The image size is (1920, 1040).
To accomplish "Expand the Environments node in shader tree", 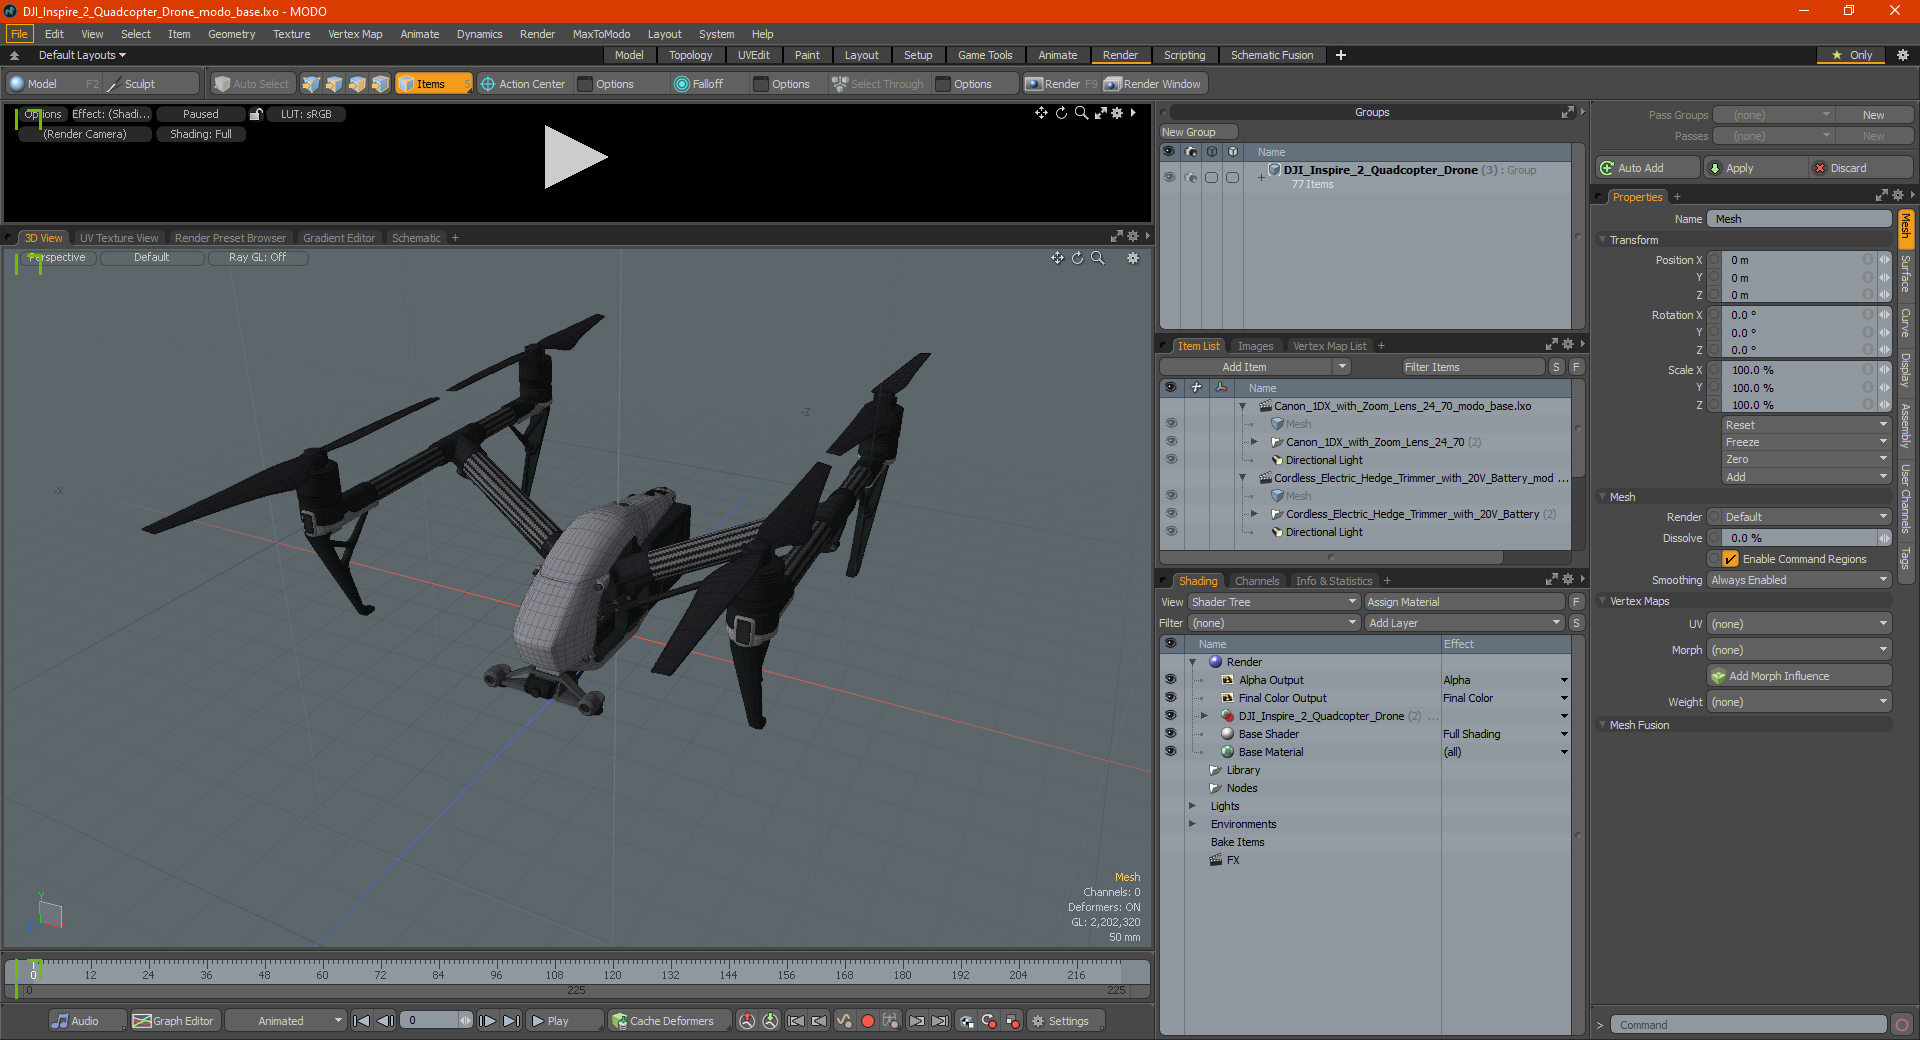I will tap(1192, 824).
